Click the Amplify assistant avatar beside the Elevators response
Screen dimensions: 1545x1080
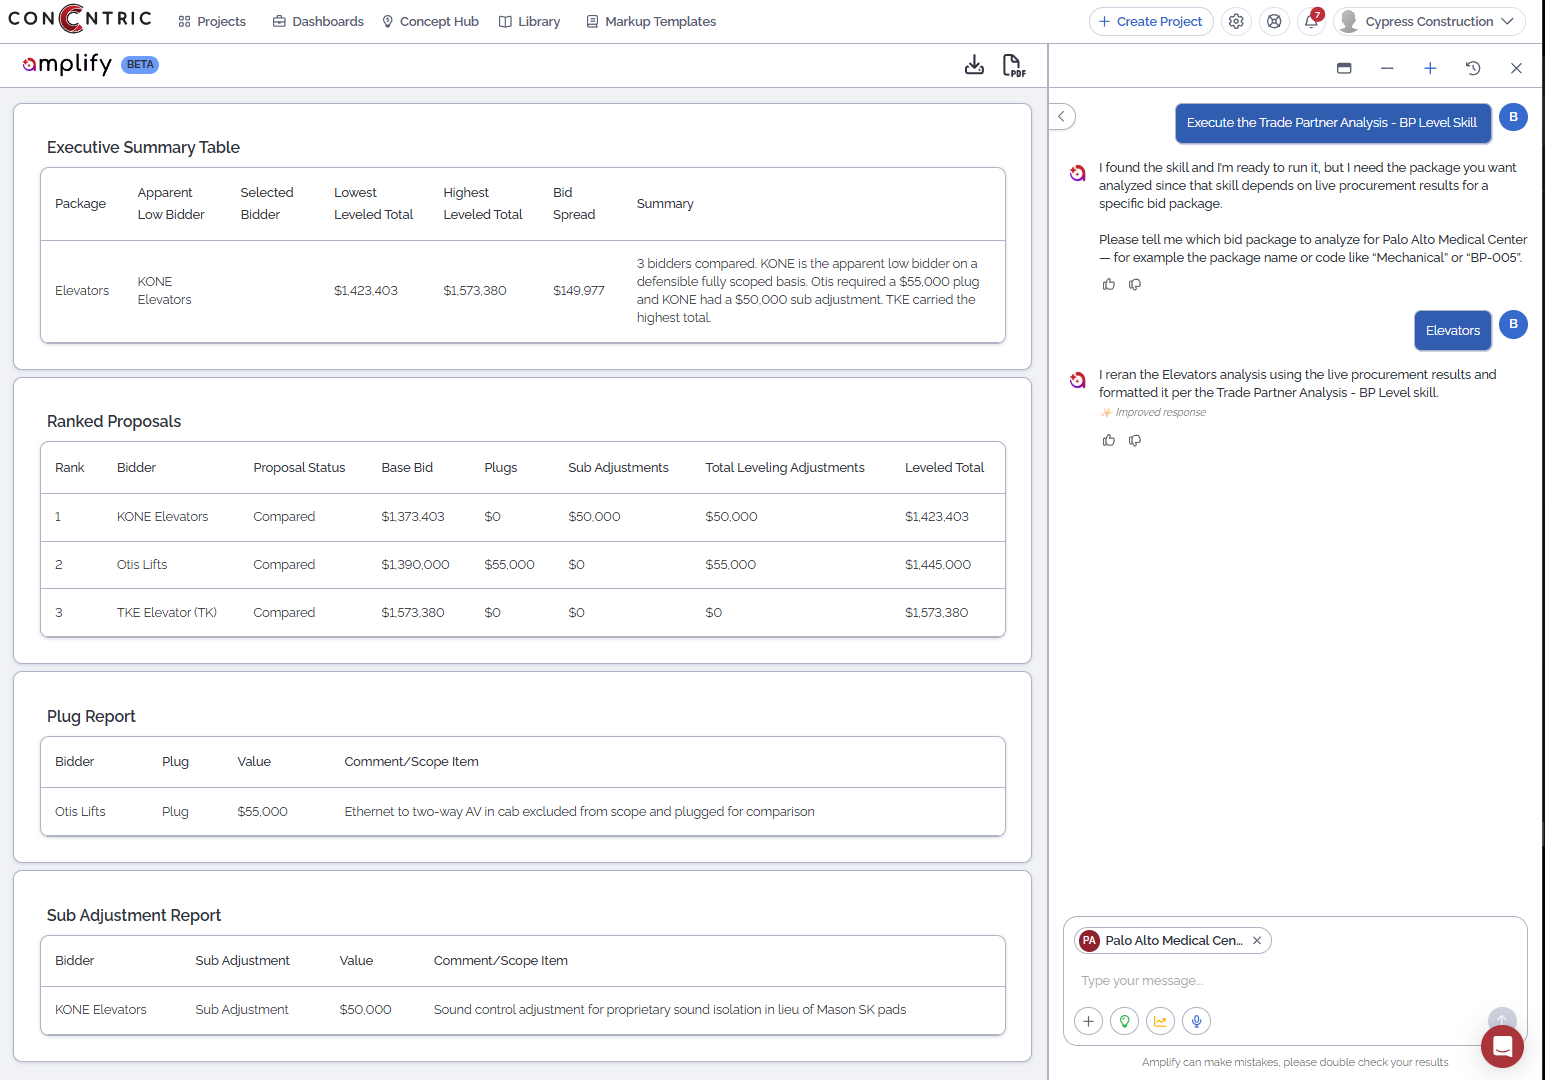(x=1077, y=380)
